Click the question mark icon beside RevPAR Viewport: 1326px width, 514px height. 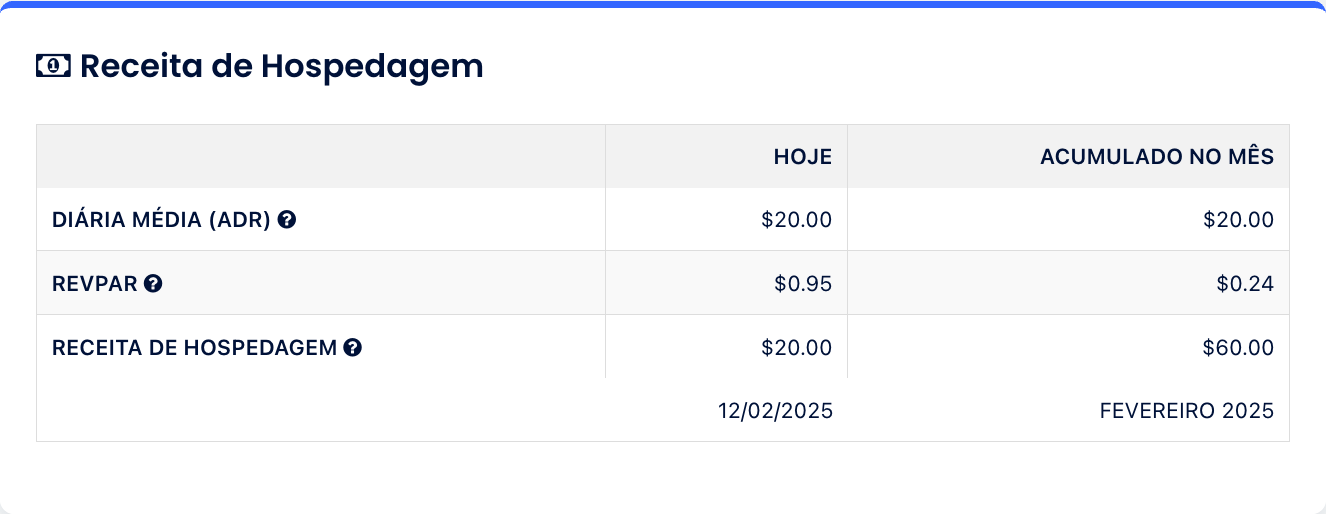pos(153,284)
